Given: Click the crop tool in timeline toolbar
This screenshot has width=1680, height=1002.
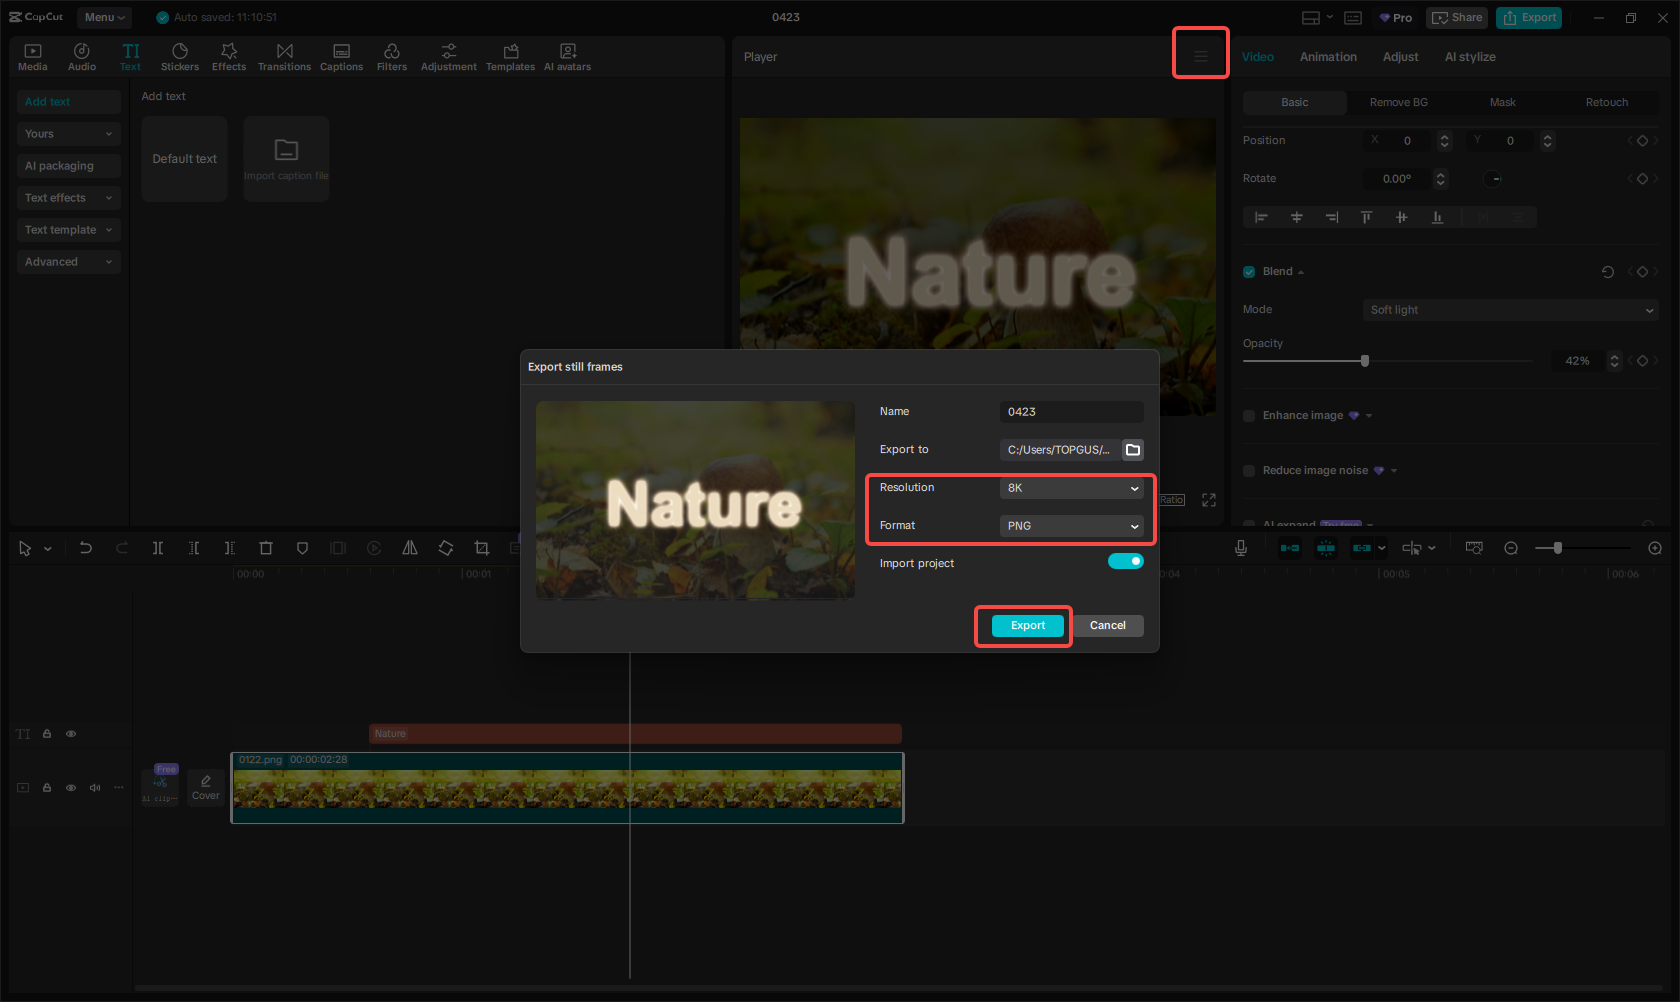Looking at the screenshot, I should coord(482,548).
